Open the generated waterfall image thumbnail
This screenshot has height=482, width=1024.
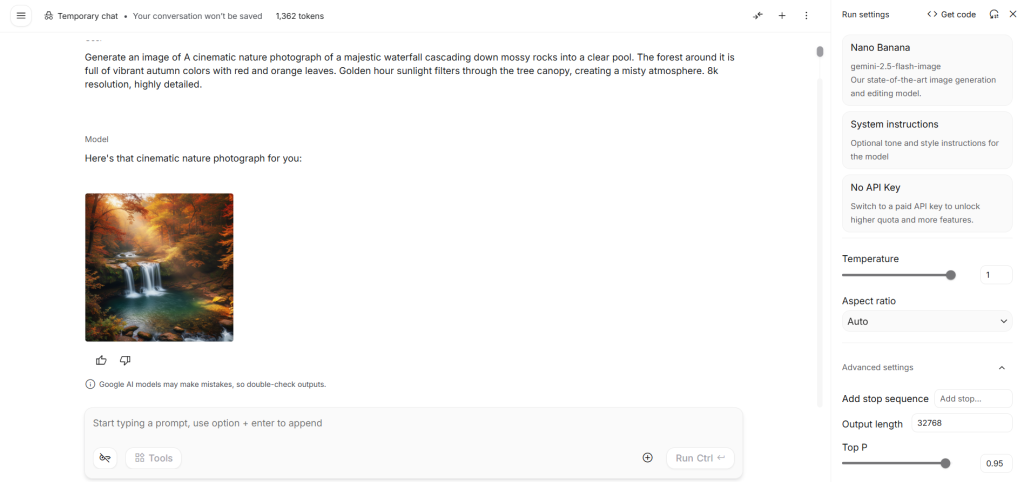coord(159,267)
